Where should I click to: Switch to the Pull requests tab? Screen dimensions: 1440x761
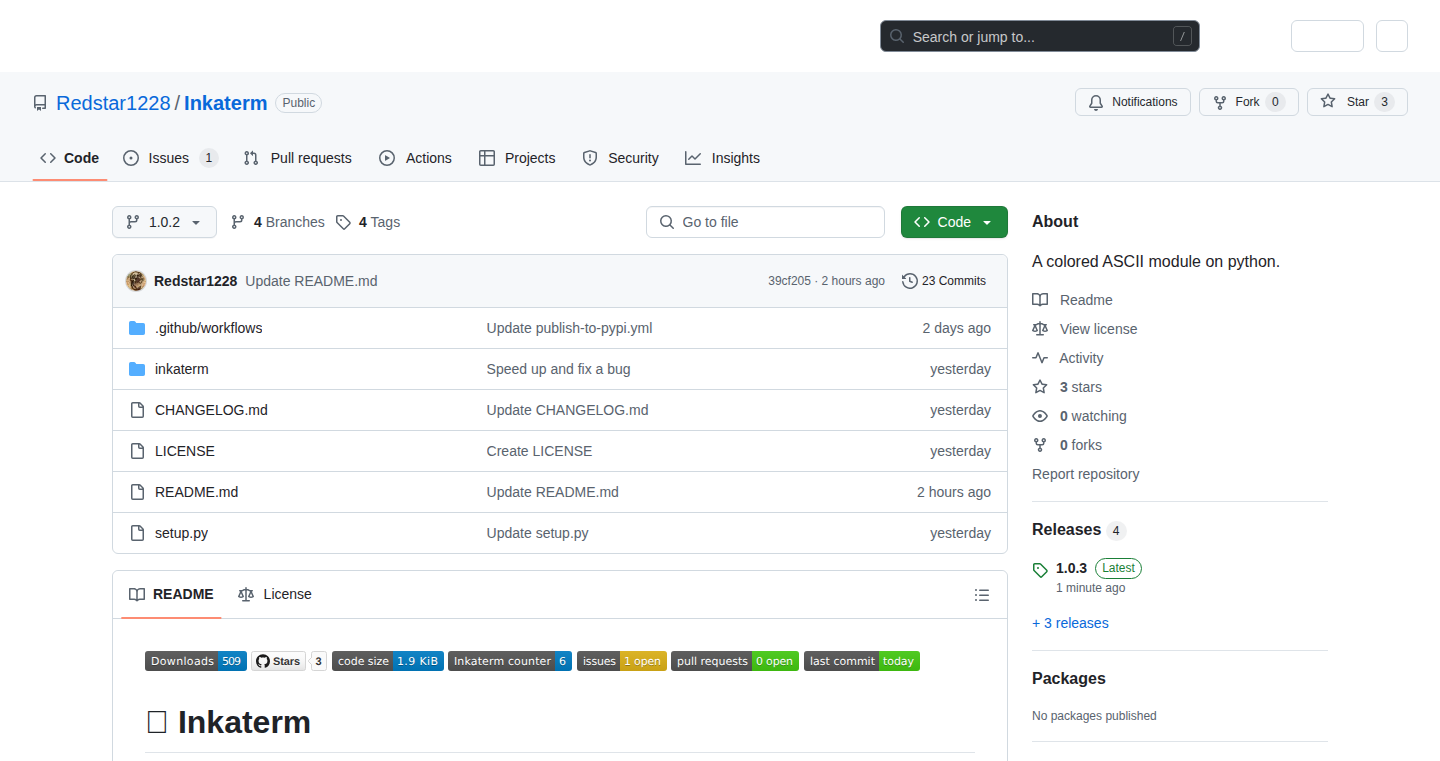pyautogui.click(x=298, y=158)
